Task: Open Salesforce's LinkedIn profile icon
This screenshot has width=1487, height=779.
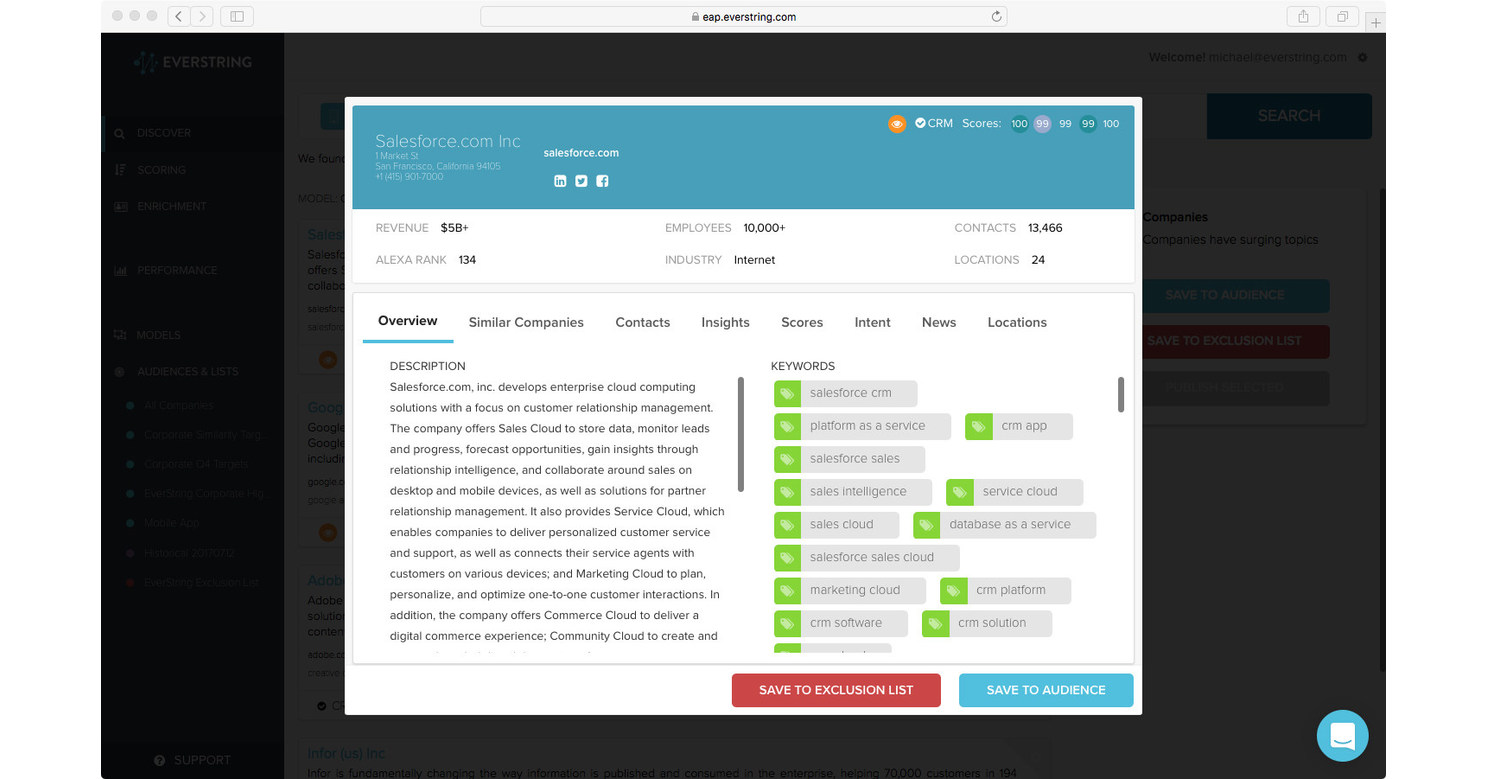Action: point(560,181)
